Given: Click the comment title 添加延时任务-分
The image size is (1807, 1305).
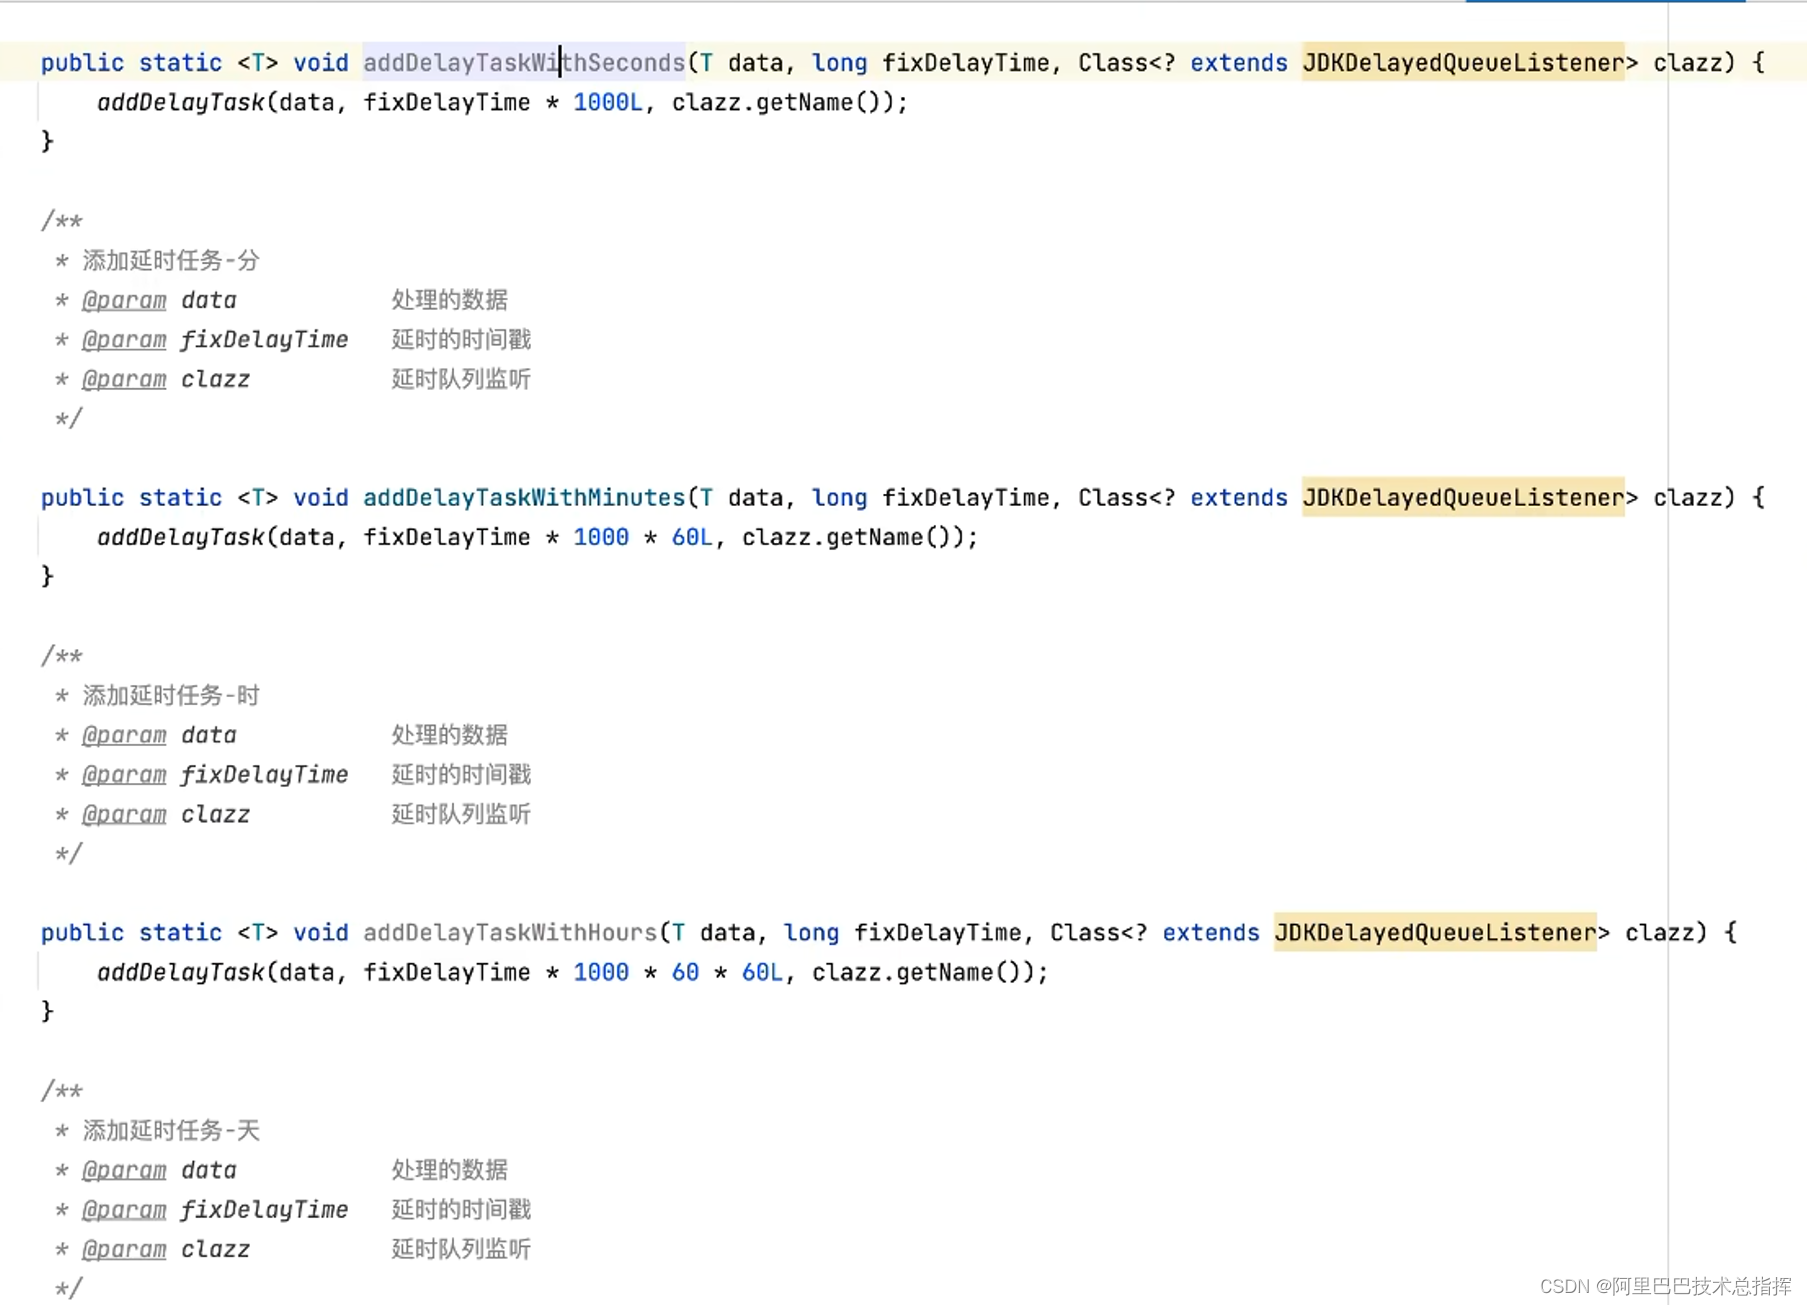Looking at the screenshot, I should click(171, 261).
